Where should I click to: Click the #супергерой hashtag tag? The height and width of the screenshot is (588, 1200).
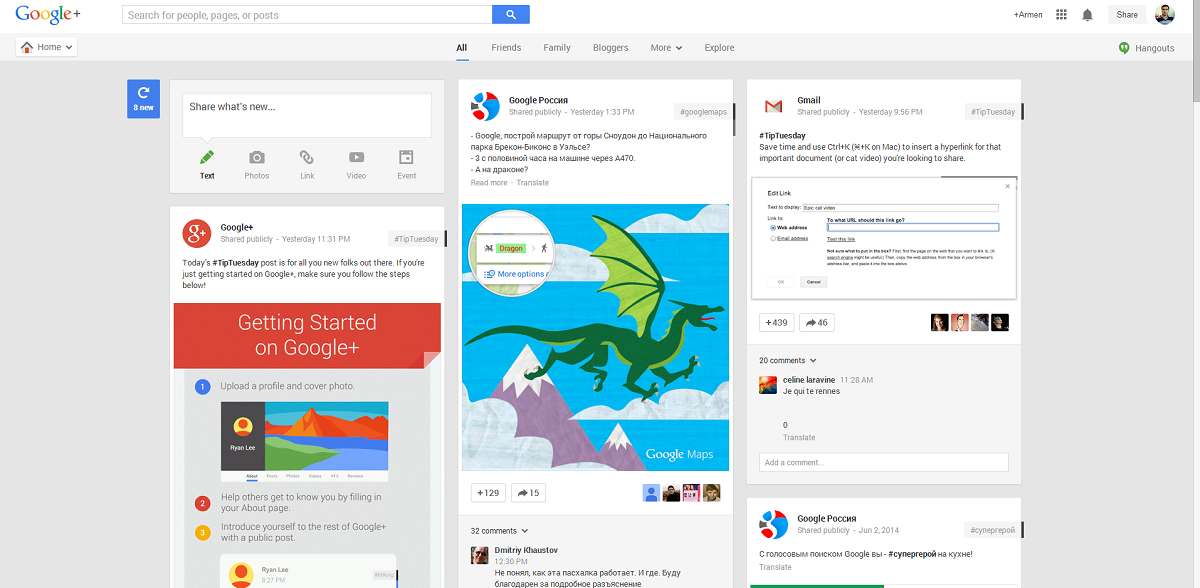(992, 530)
